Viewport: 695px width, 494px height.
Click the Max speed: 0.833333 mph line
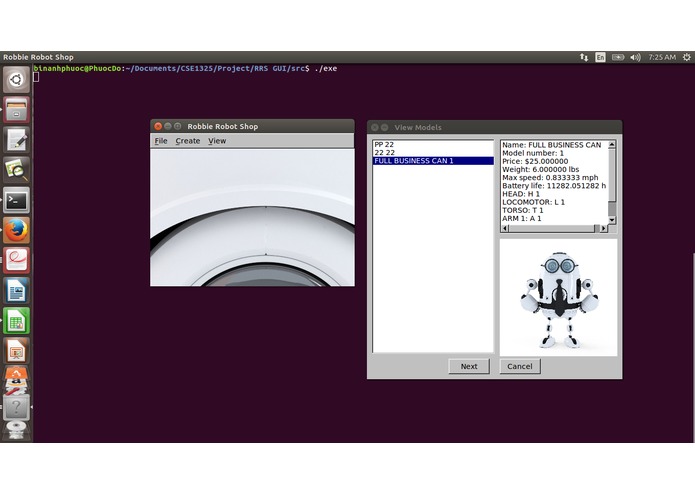tap(550, 178)
